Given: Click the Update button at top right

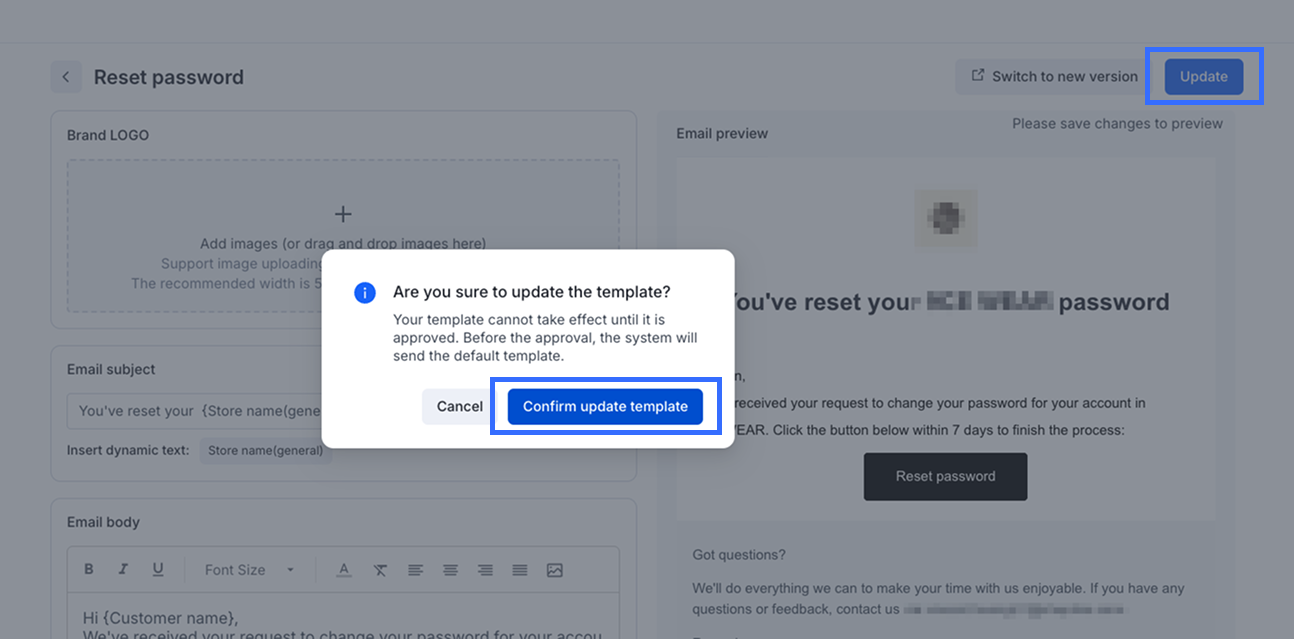Looking at the screenshot, I should pyautogui.click(x=1203, y=77).
